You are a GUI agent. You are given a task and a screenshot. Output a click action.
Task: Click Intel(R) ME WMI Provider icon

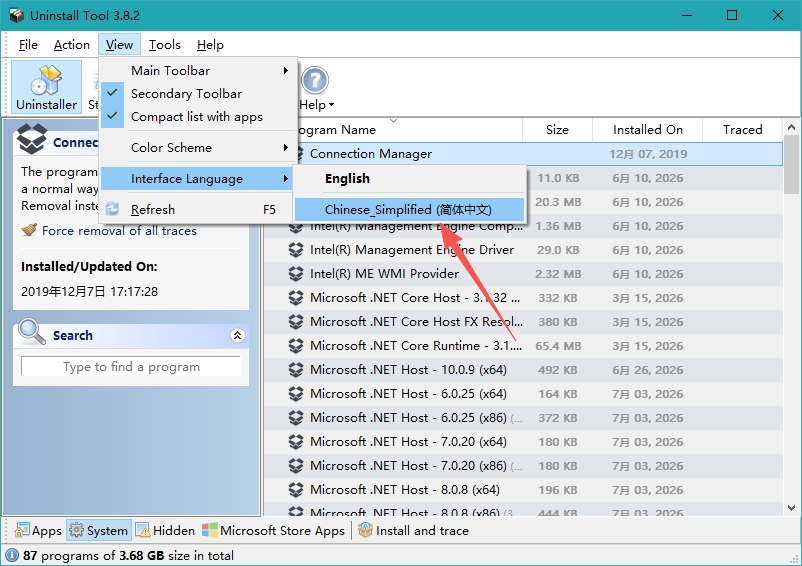(296, 274)
